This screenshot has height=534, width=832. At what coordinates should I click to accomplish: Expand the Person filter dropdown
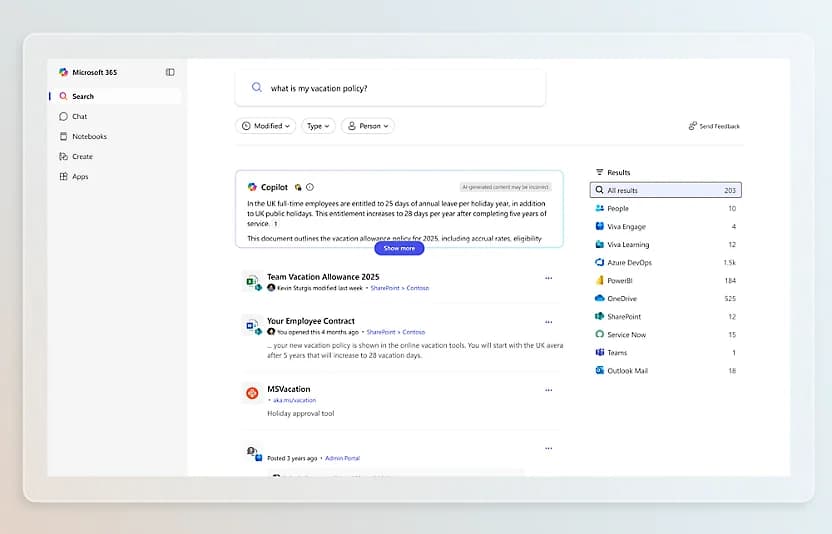point(368,126)
